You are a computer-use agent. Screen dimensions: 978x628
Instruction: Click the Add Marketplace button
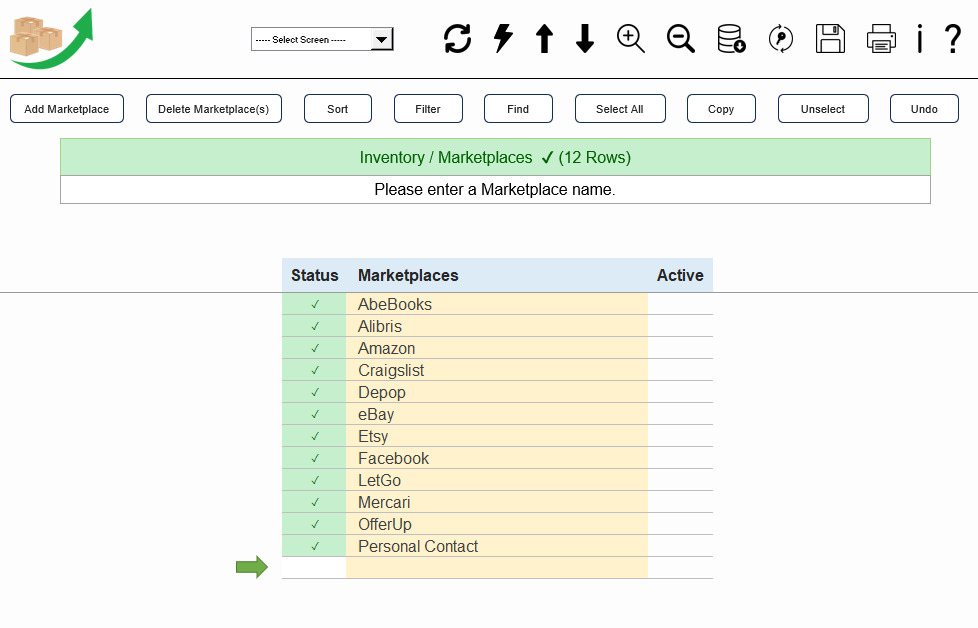point(67,109)
